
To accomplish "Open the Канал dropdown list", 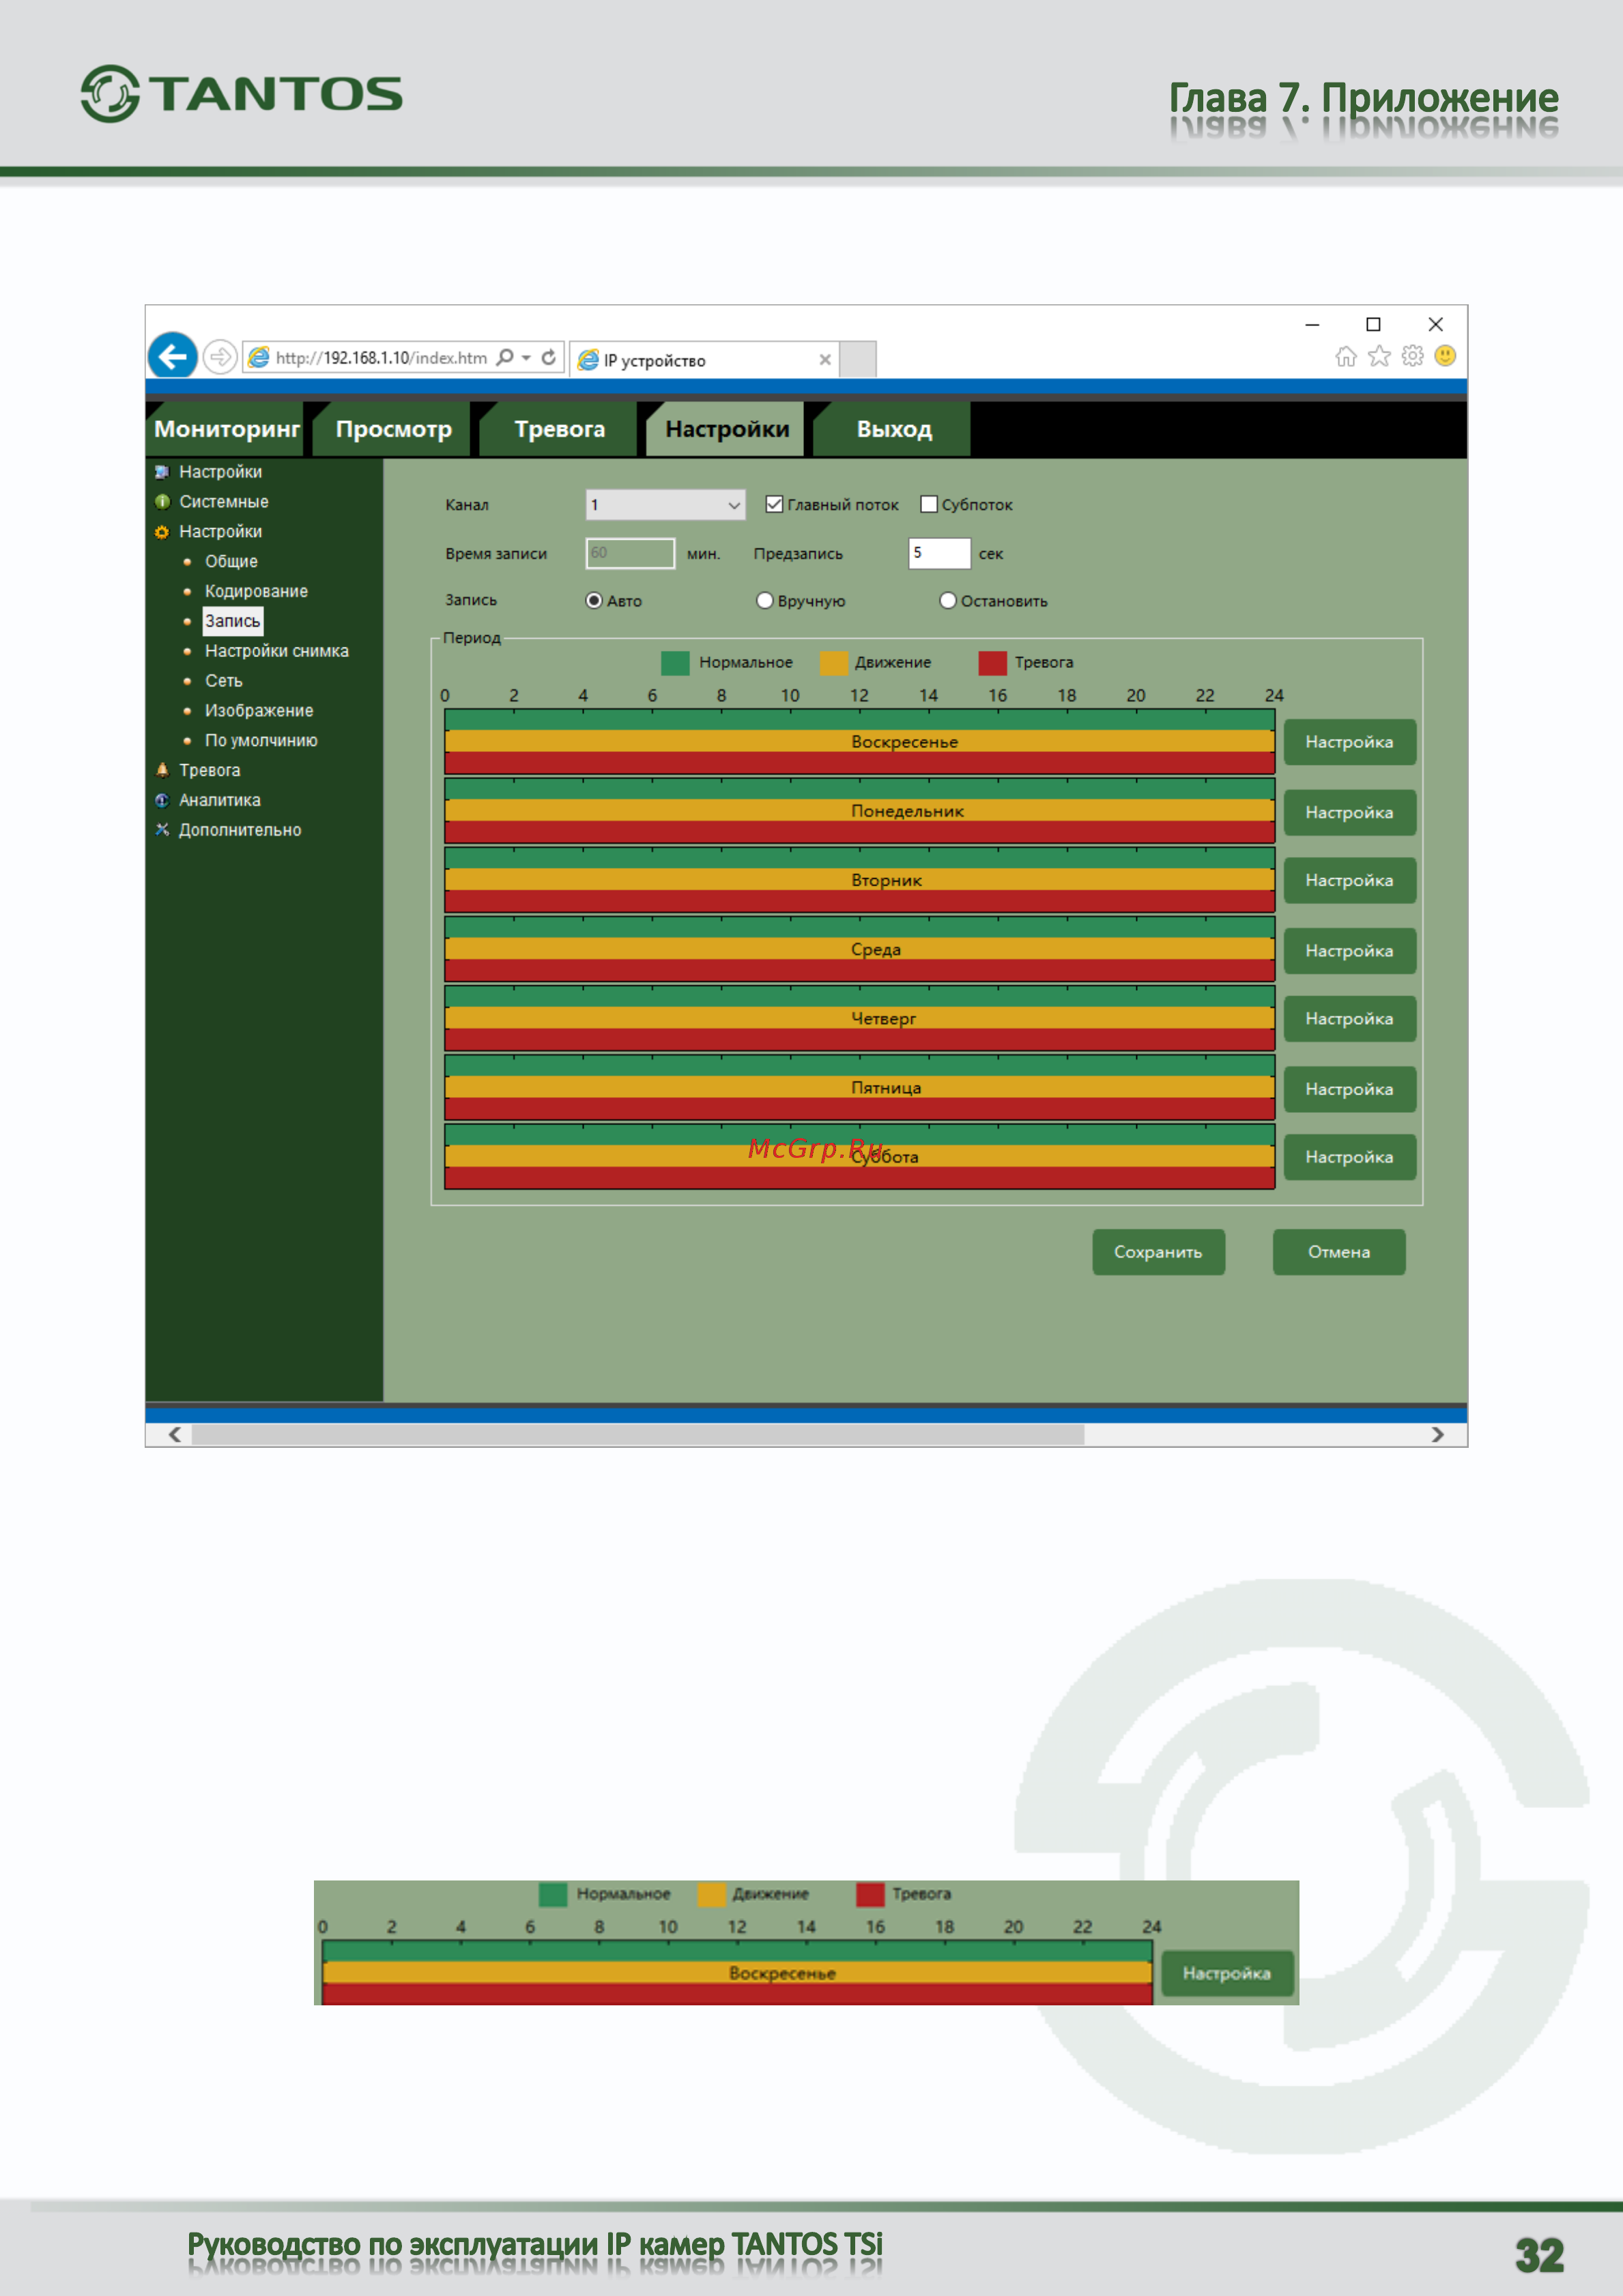I will tap(665, 505).
